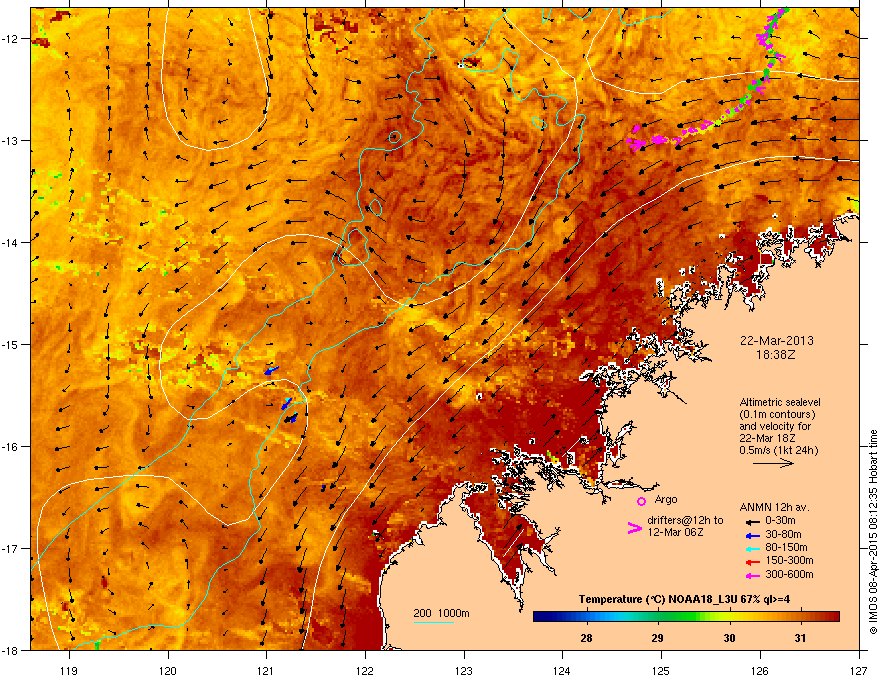The width and height of the screenshot is (880, 680).
Task: Click the magenta 300-600m arrow legend symbol
Action: [751, 576]
